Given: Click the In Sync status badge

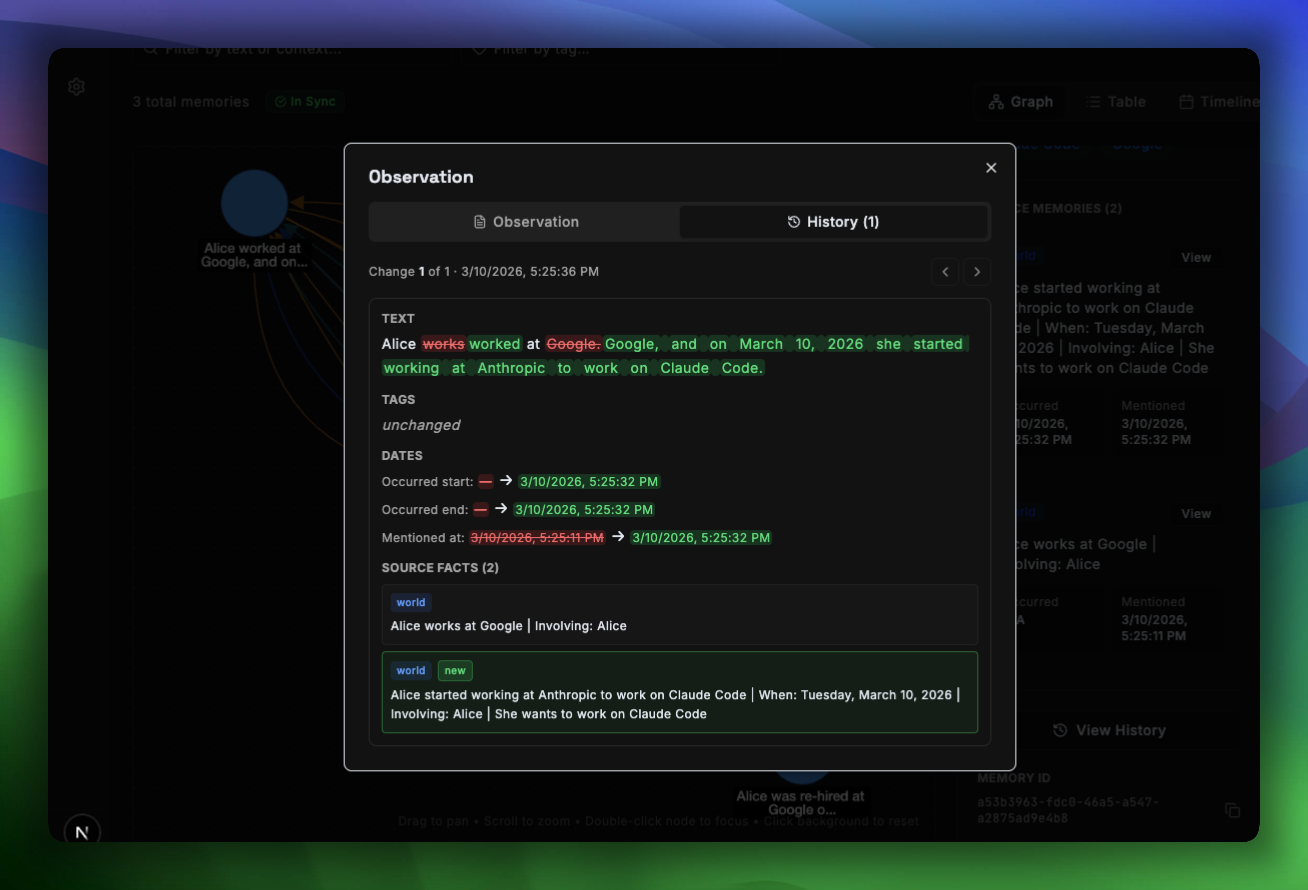Looking at the screenshot, I should point(305,101).
